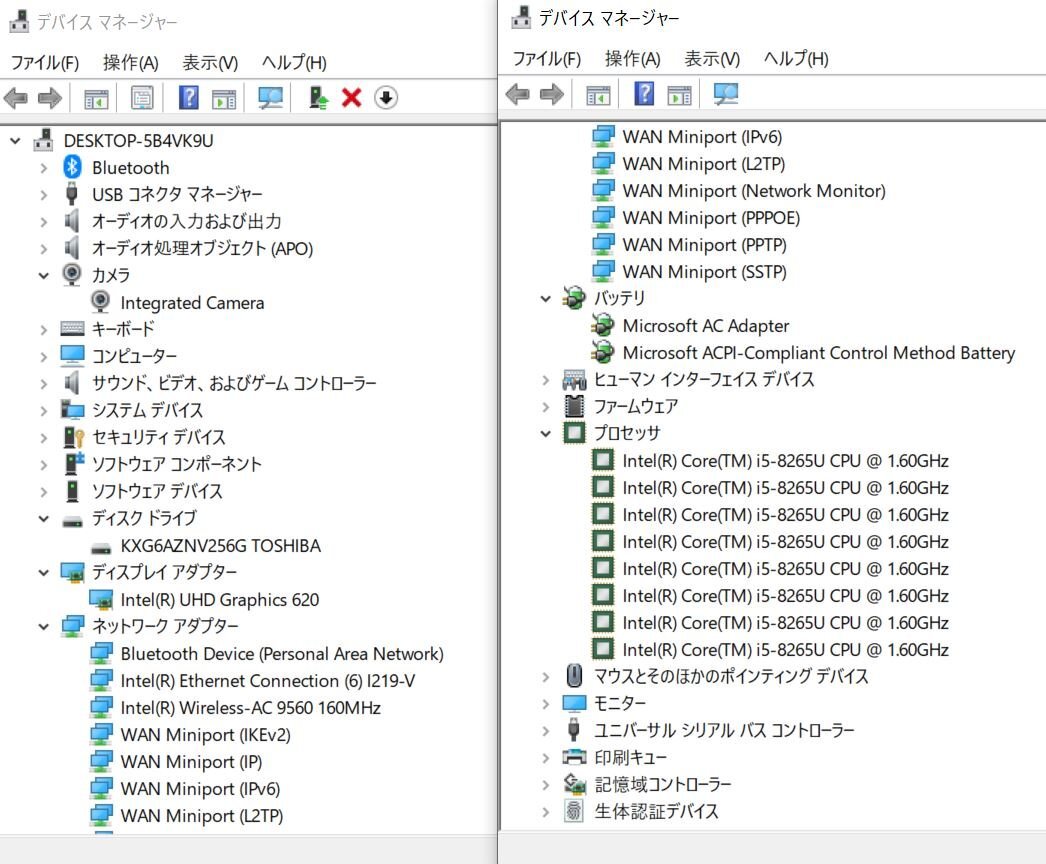Collapse the ディスク ドライブ category
The height and width of the screenshot is (864, 1046).
(x=44, y=519)
